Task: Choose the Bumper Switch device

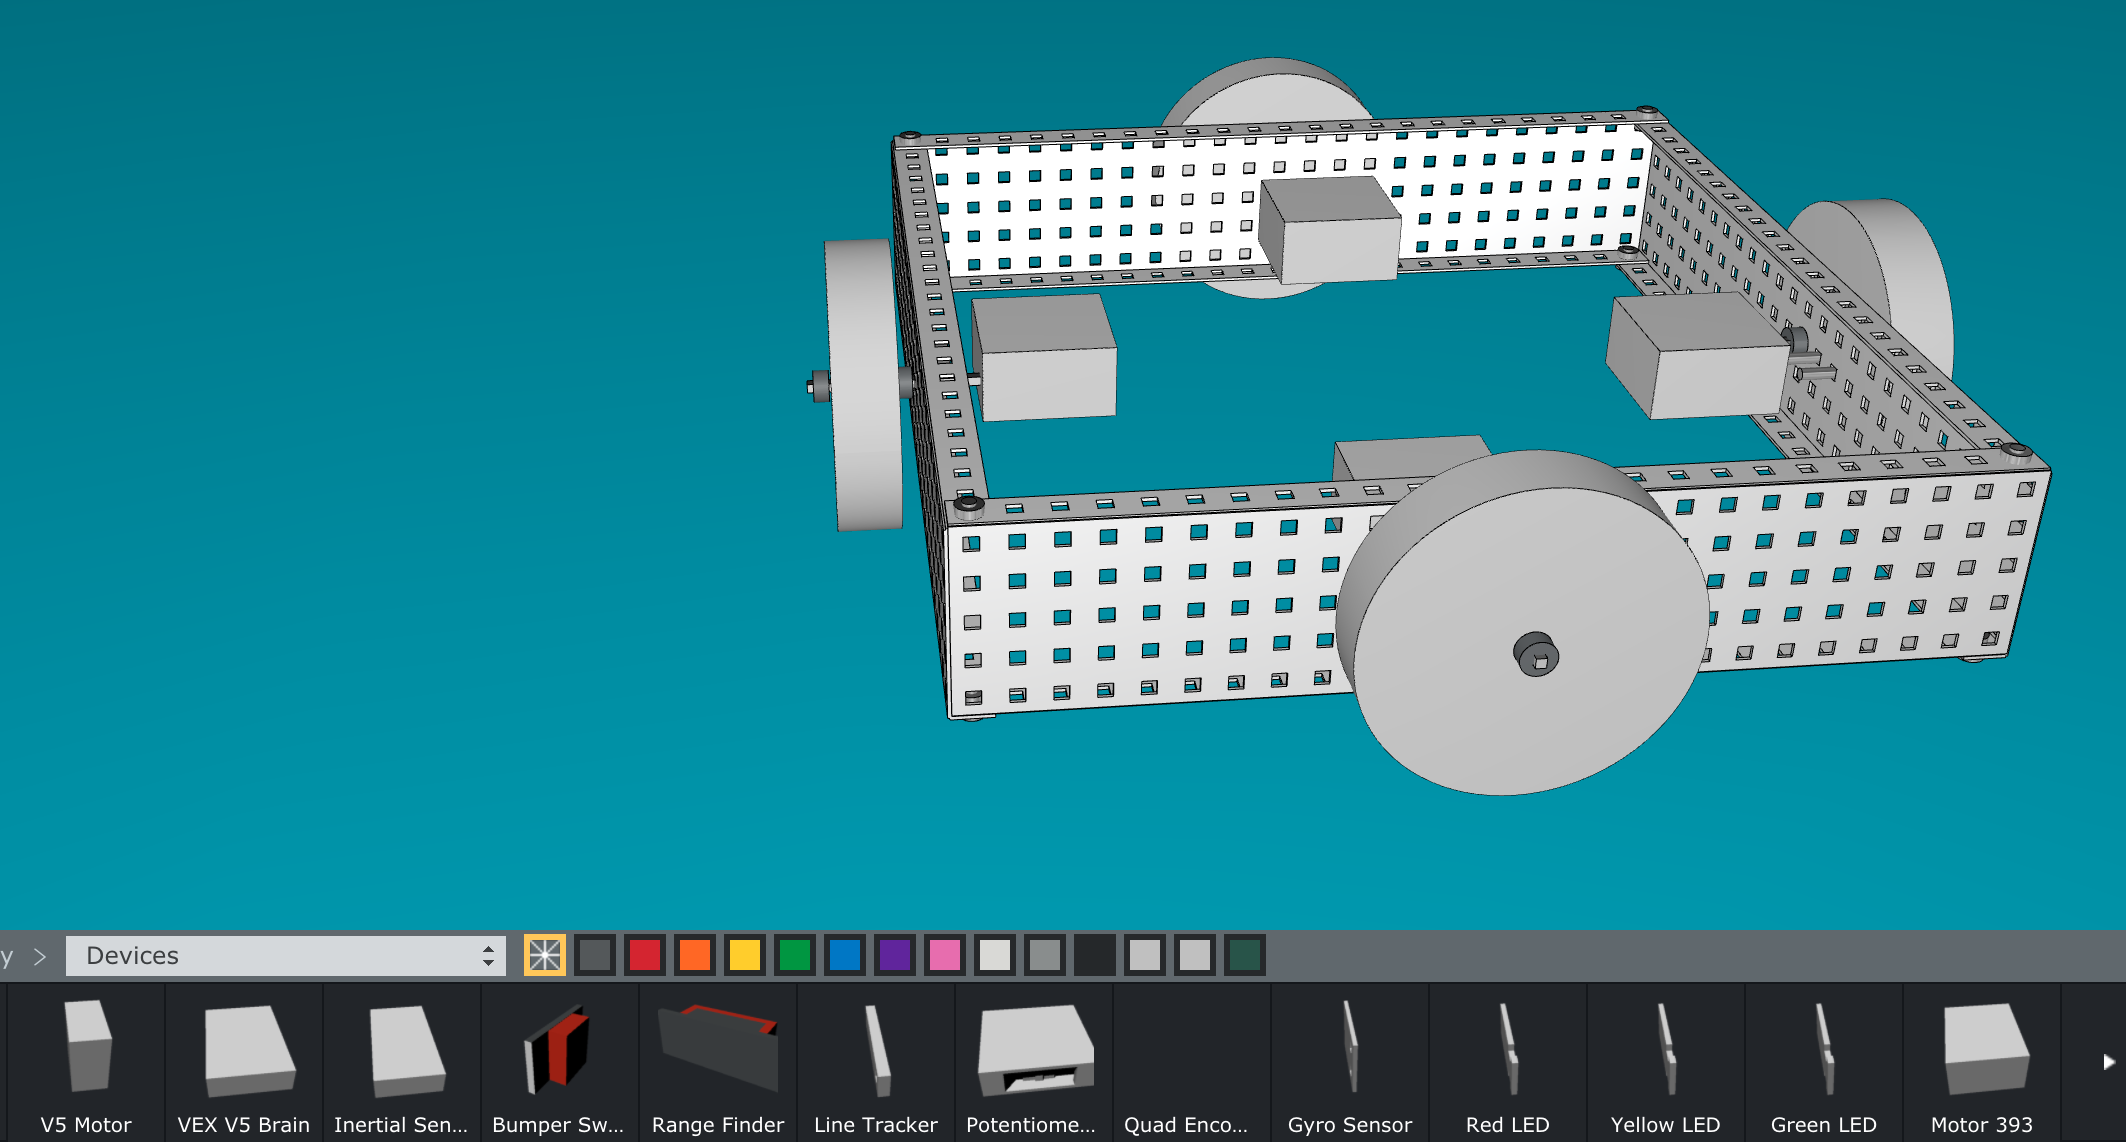Action: [x=560, y=1063]
